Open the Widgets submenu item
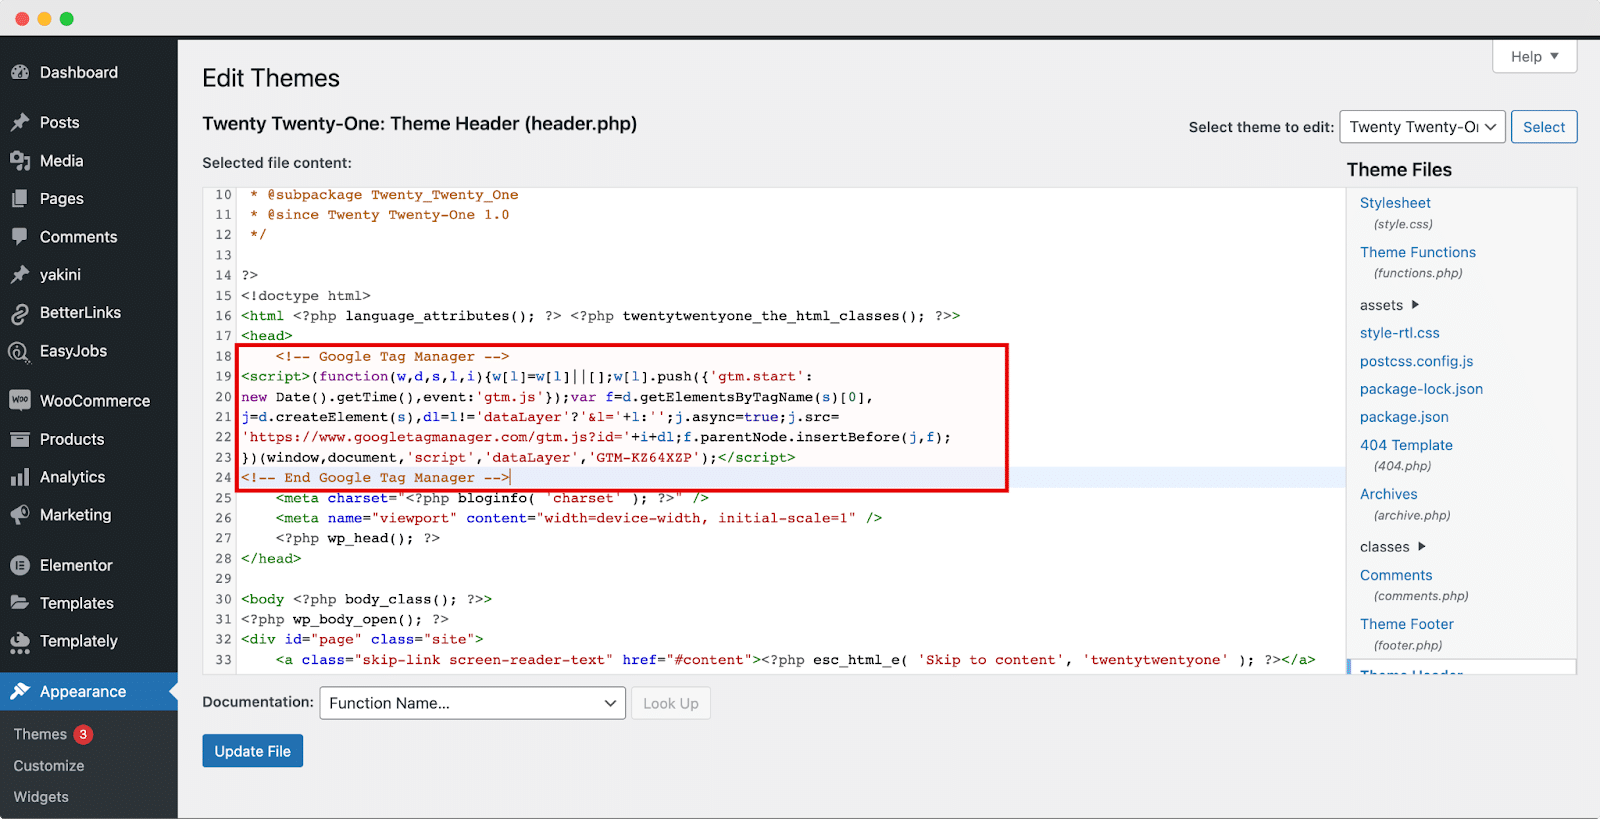 point(41,797)
